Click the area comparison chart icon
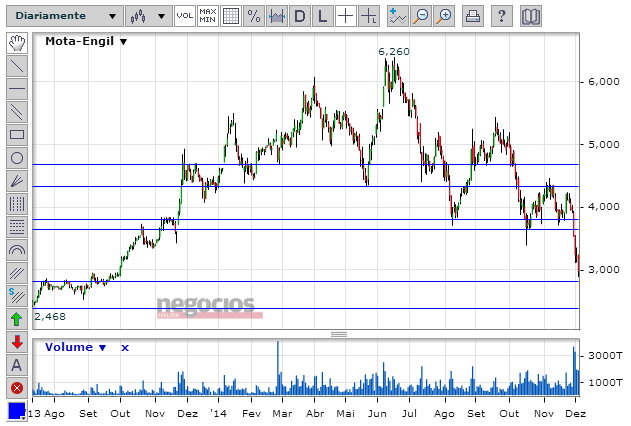631x426 pixels. point(277,16)
